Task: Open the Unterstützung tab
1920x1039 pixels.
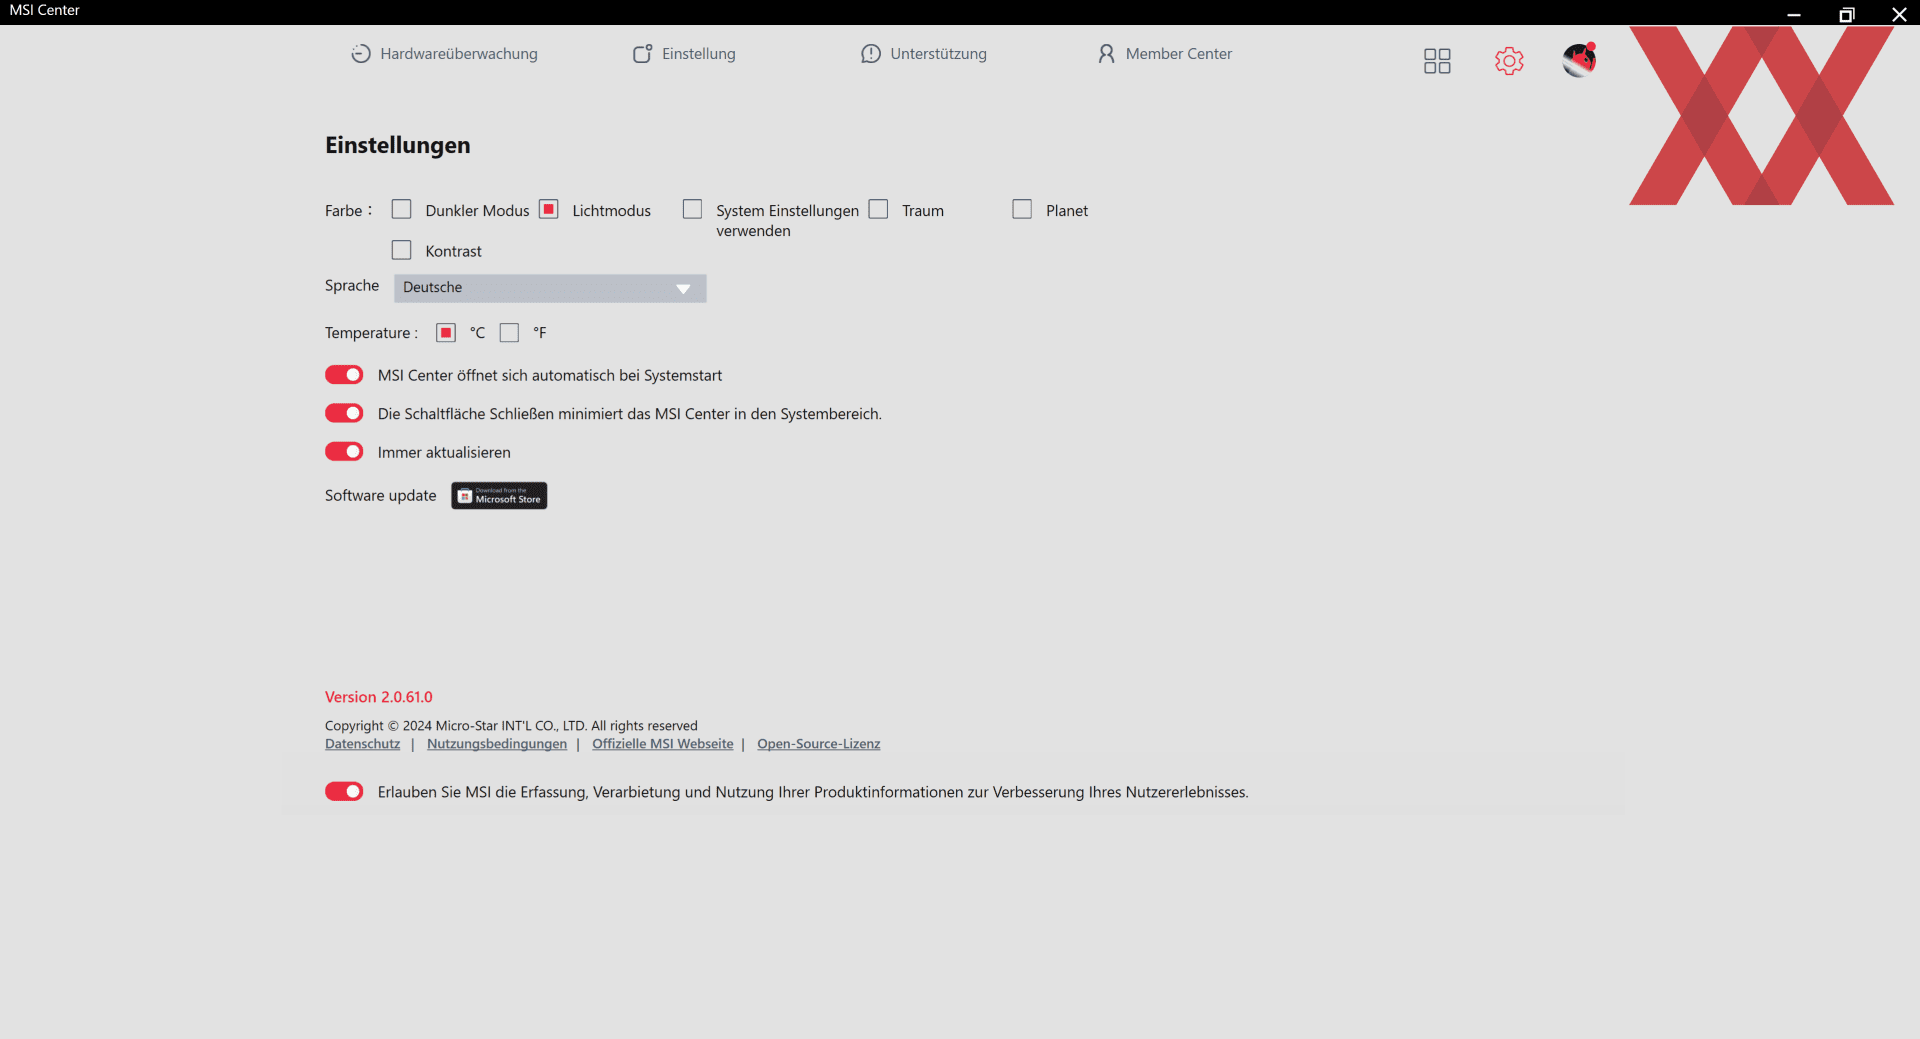Action: 924,54
